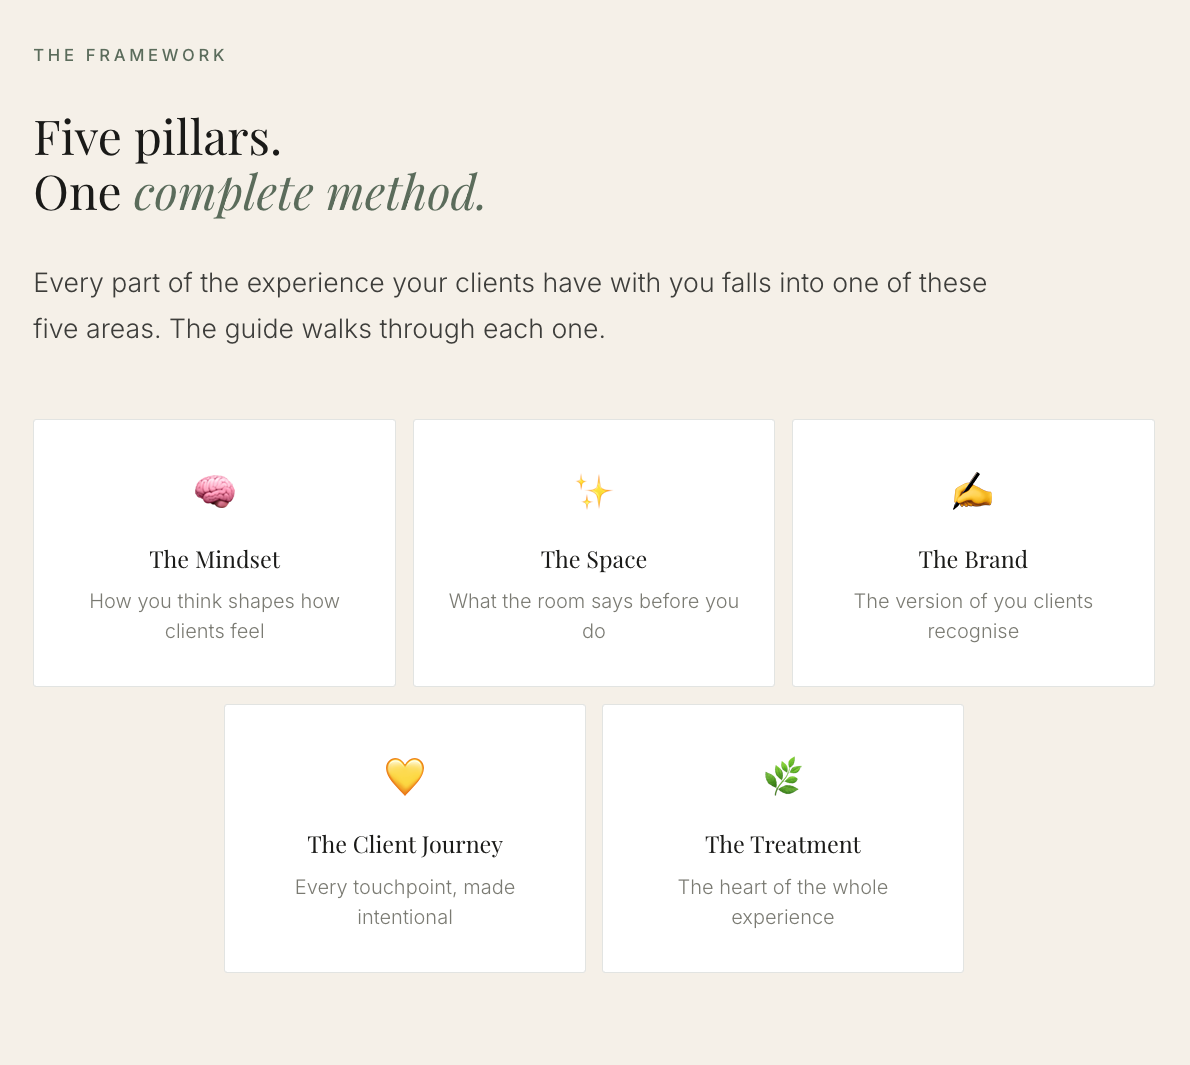Image resolution: width=1190 pixels, height=1065 pixels.
Task: Click 'The heart of the whole experience'
Action: click(782, 902)
